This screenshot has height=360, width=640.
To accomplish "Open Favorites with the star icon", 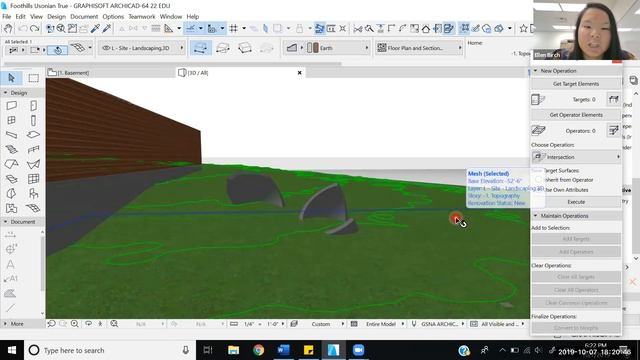I will click(x=524, y=28).
